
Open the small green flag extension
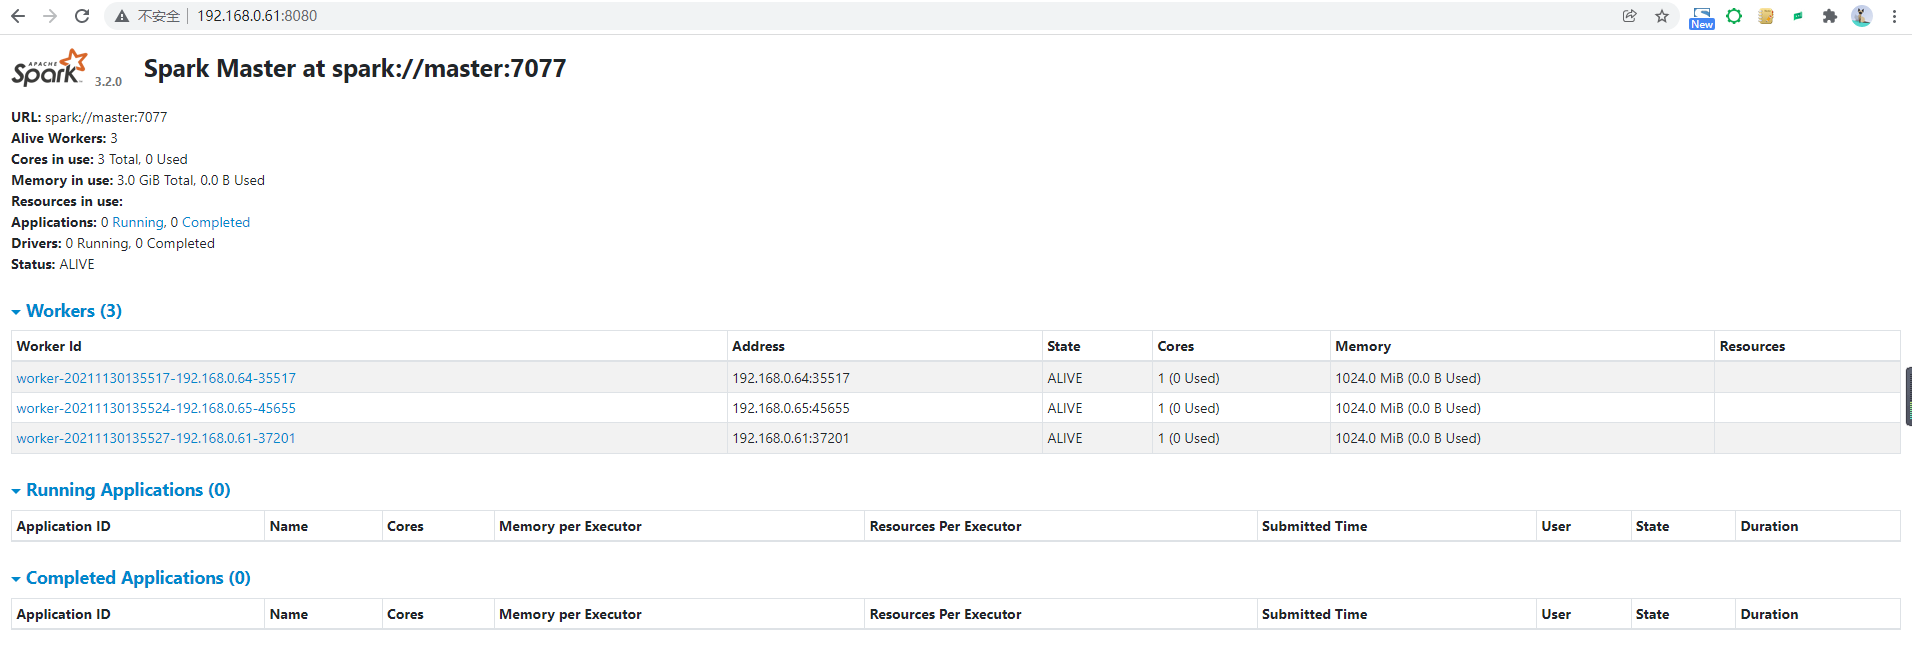coord(1798,16)
